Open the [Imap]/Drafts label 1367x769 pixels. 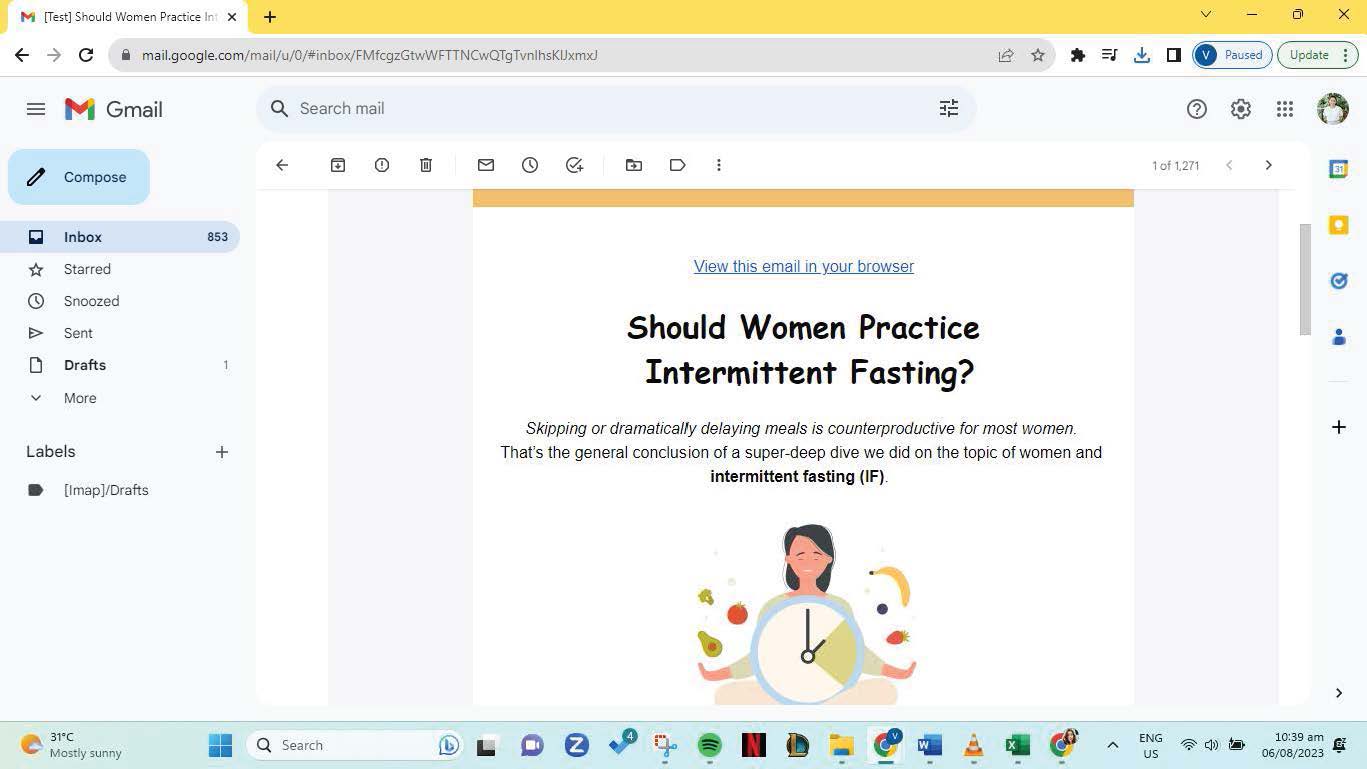[120, 490]
